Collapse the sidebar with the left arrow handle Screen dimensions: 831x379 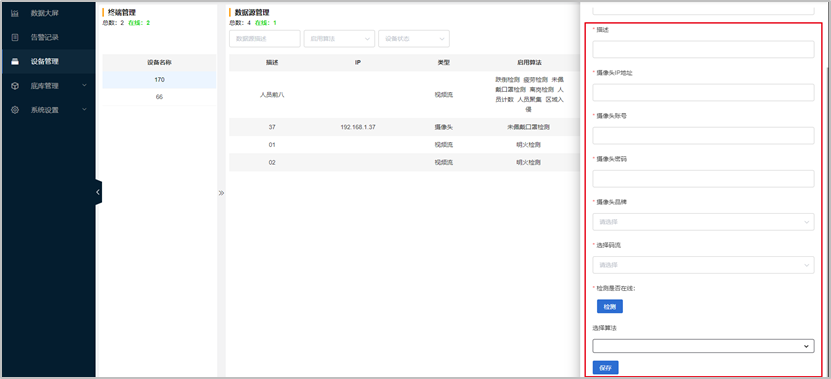click(x=98, y=192)
